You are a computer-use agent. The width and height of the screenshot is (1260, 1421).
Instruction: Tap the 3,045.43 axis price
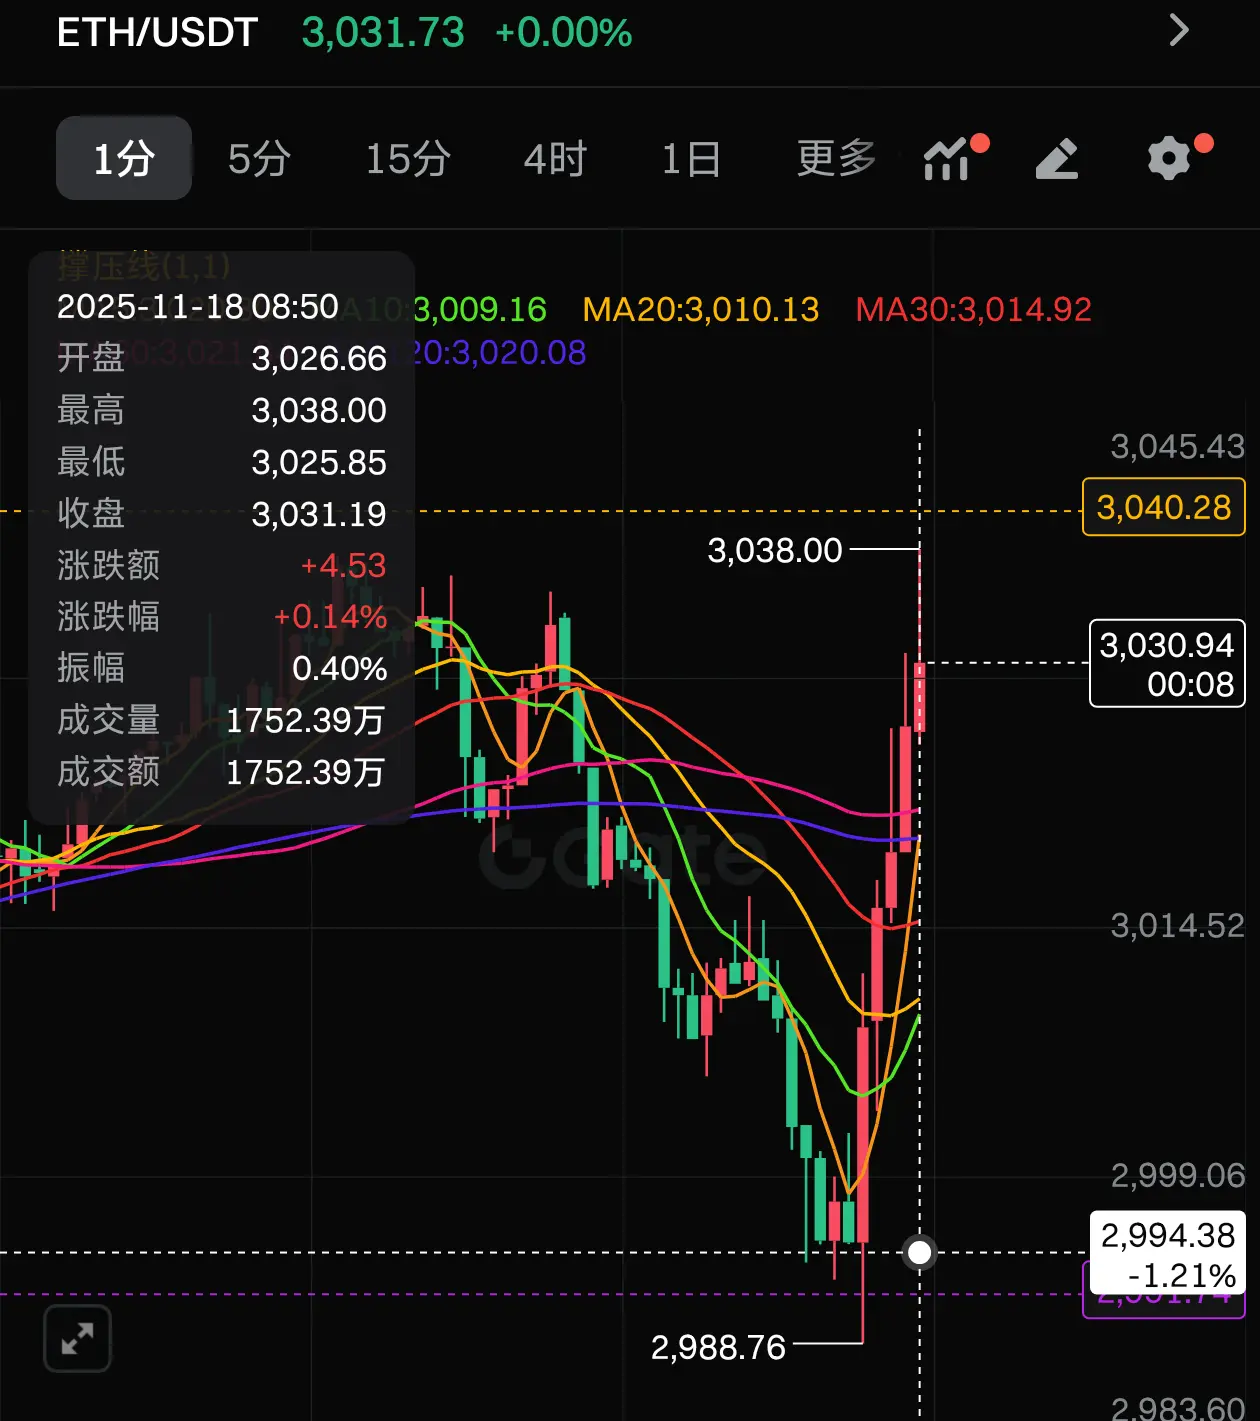[x=1177, y=446]
